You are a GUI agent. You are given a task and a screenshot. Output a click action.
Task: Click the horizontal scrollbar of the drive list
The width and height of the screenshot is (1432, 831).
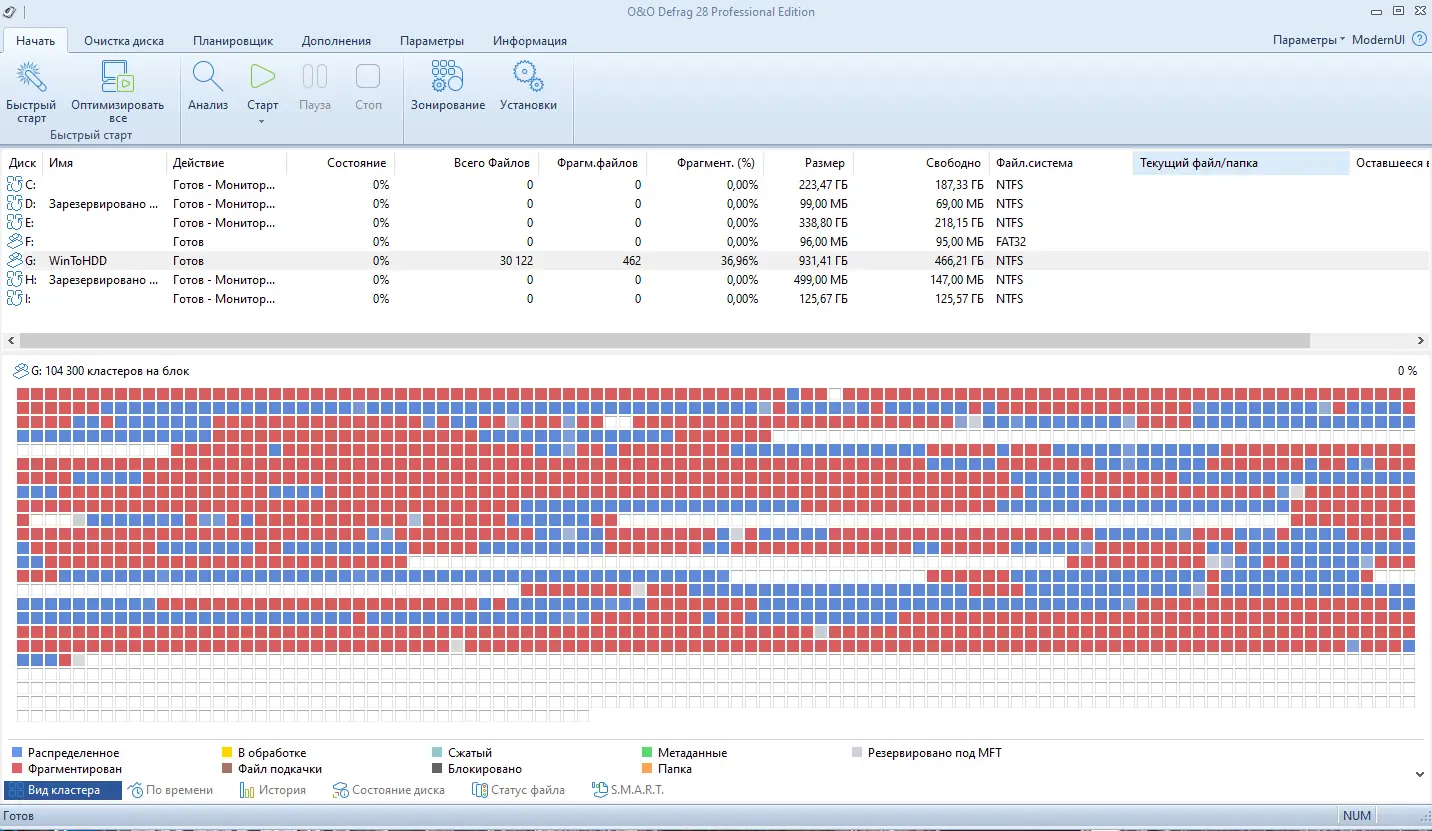pos(664,341)
